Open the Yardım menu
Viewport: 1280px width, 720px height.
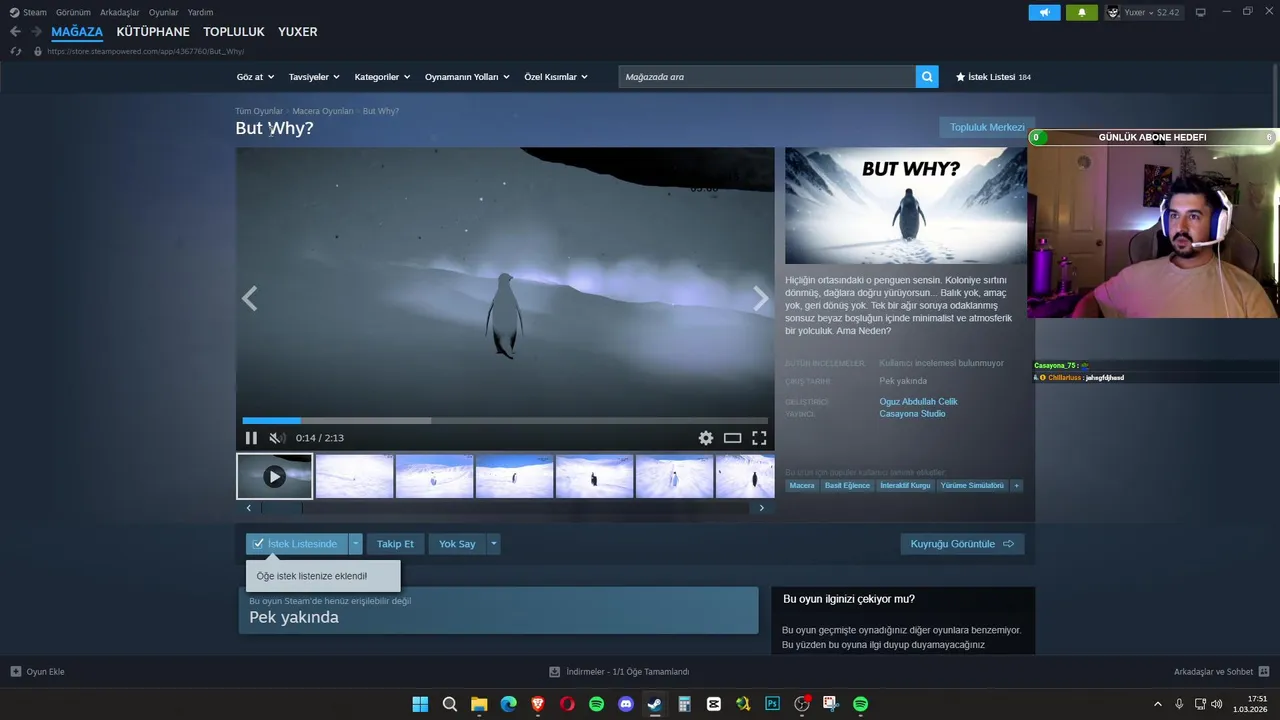(x=200, y=12)
